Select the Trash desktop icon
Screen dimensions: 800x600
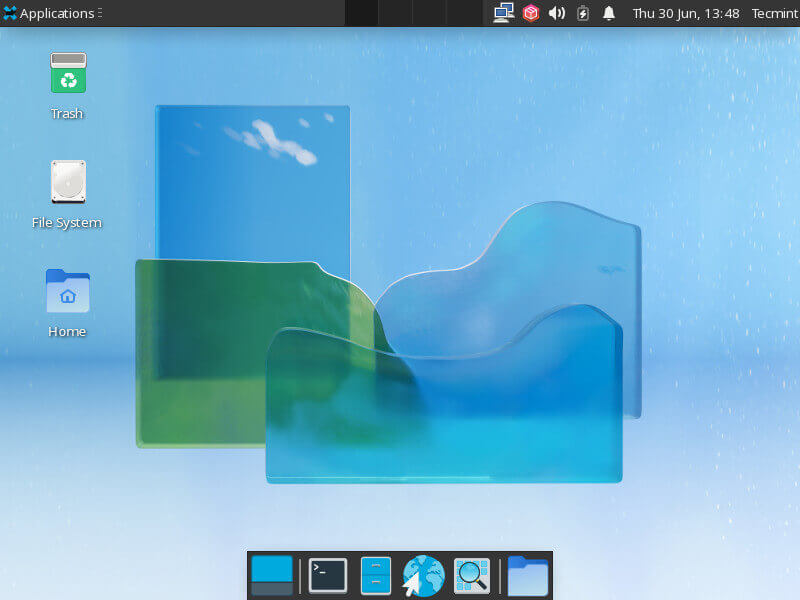pyautogui.click(x=68, y=73)
